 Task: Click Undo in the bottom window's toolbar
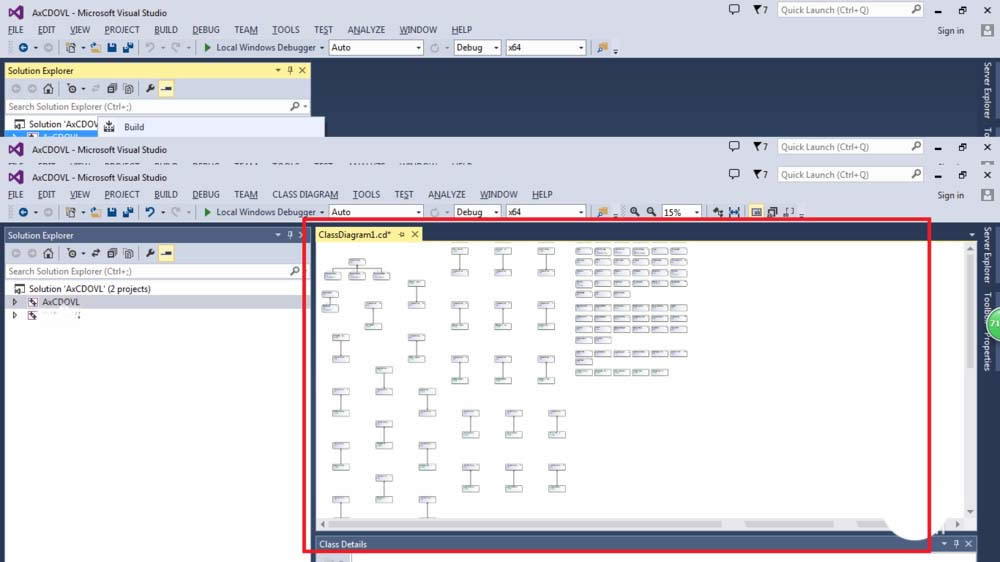point(149,212)
